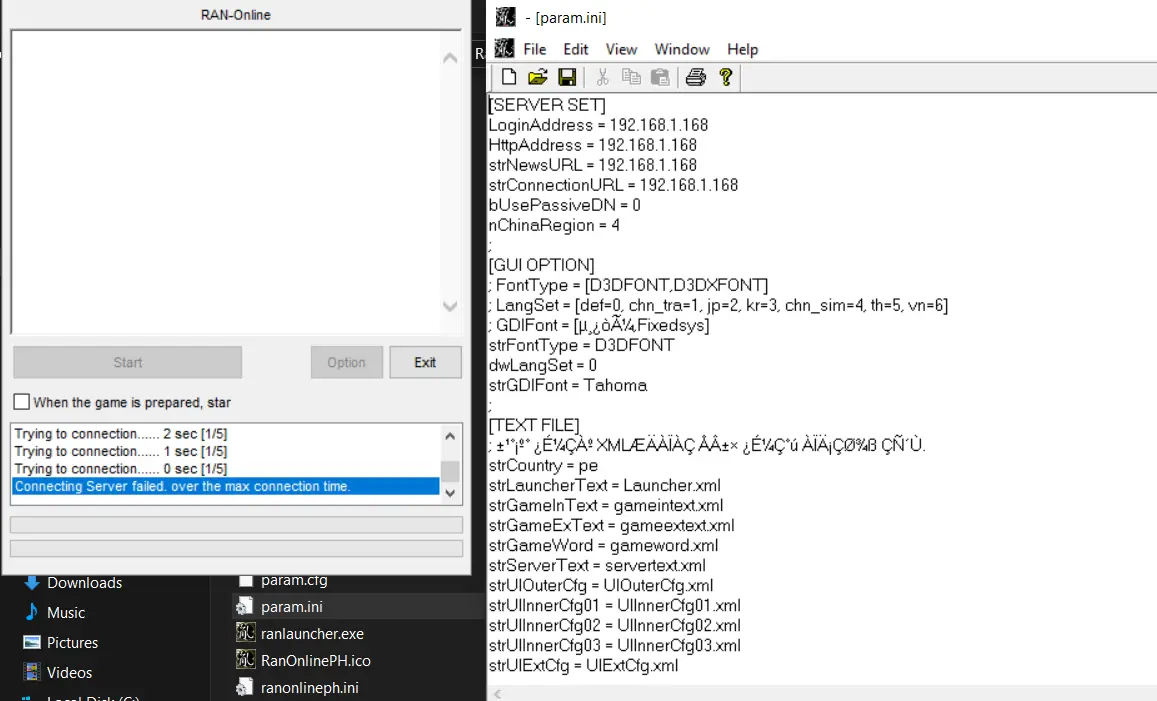
Task: Click the HttpAddress line in editor
Action: [593, 145]
